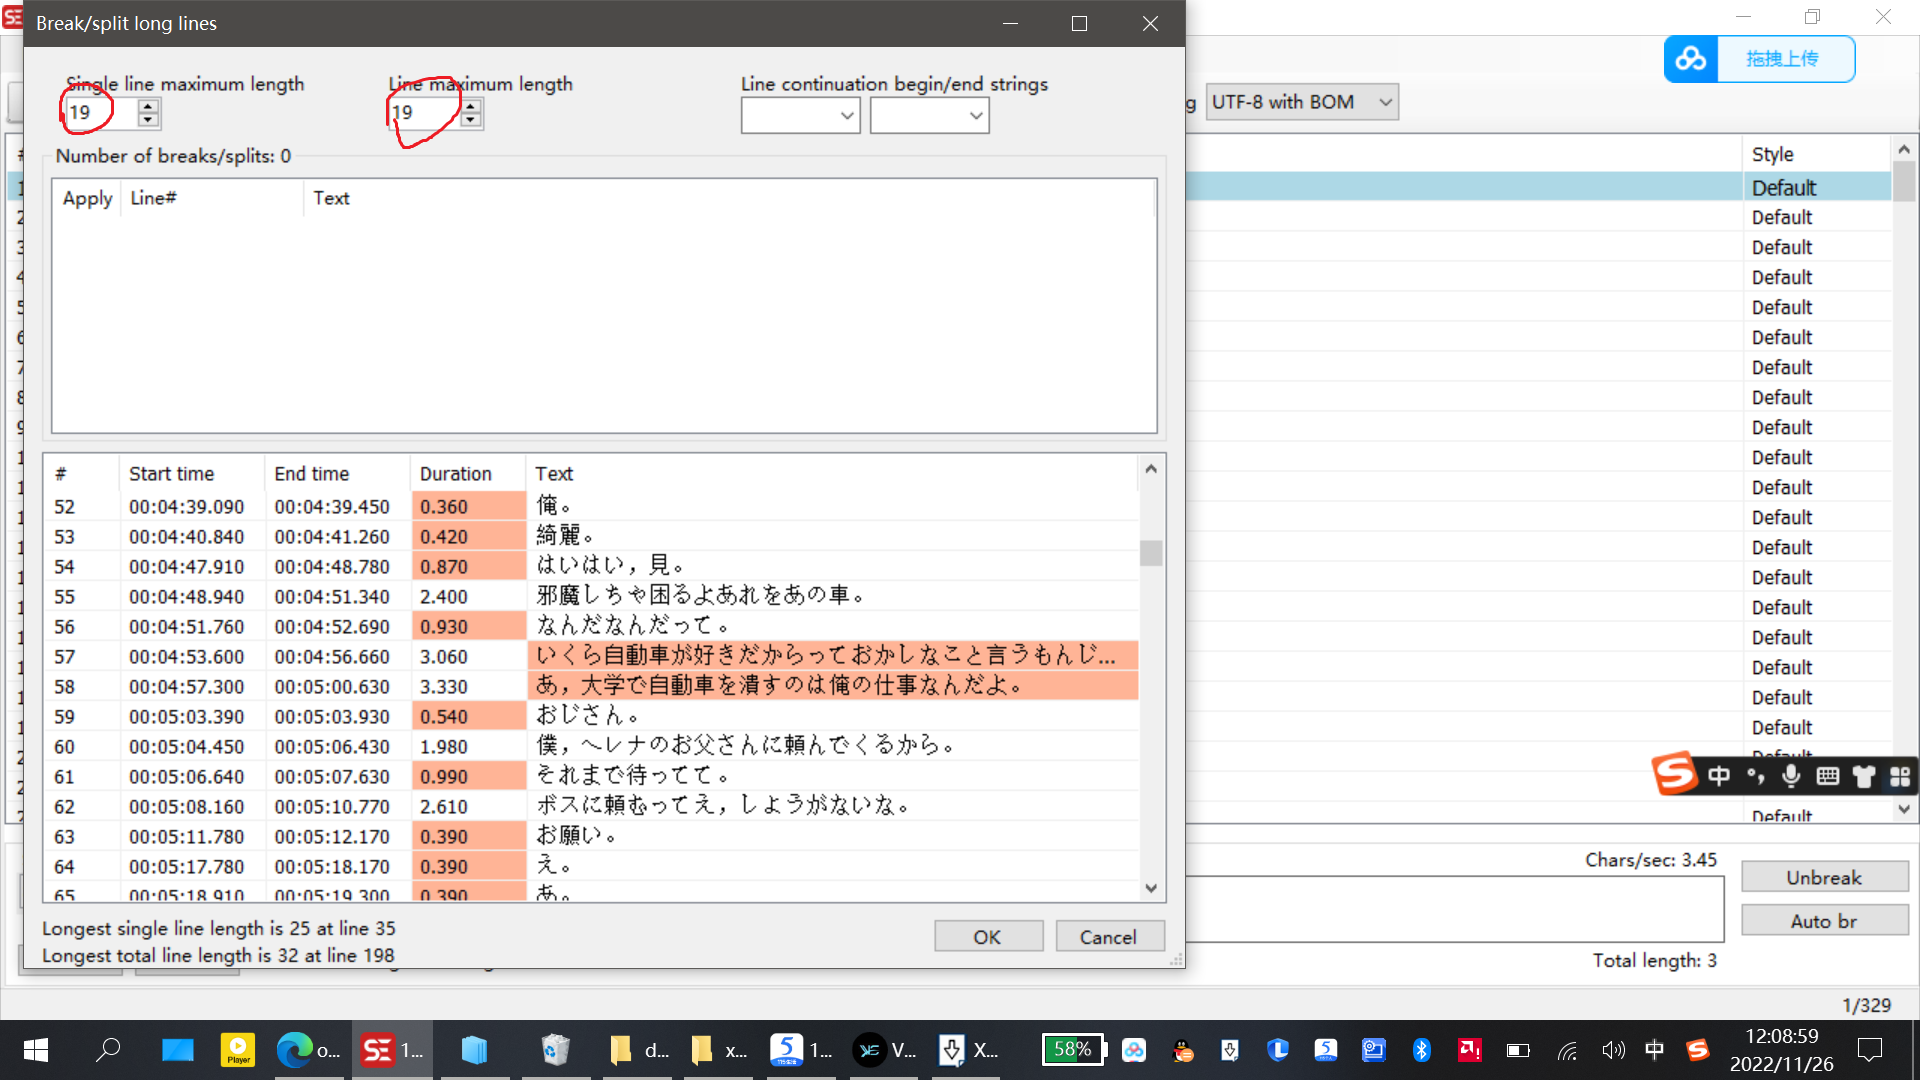Open the line continuation begin string dropdown
Image resolution: width=1920 pixels, height=1080 pixels.
tap(848, 115)
